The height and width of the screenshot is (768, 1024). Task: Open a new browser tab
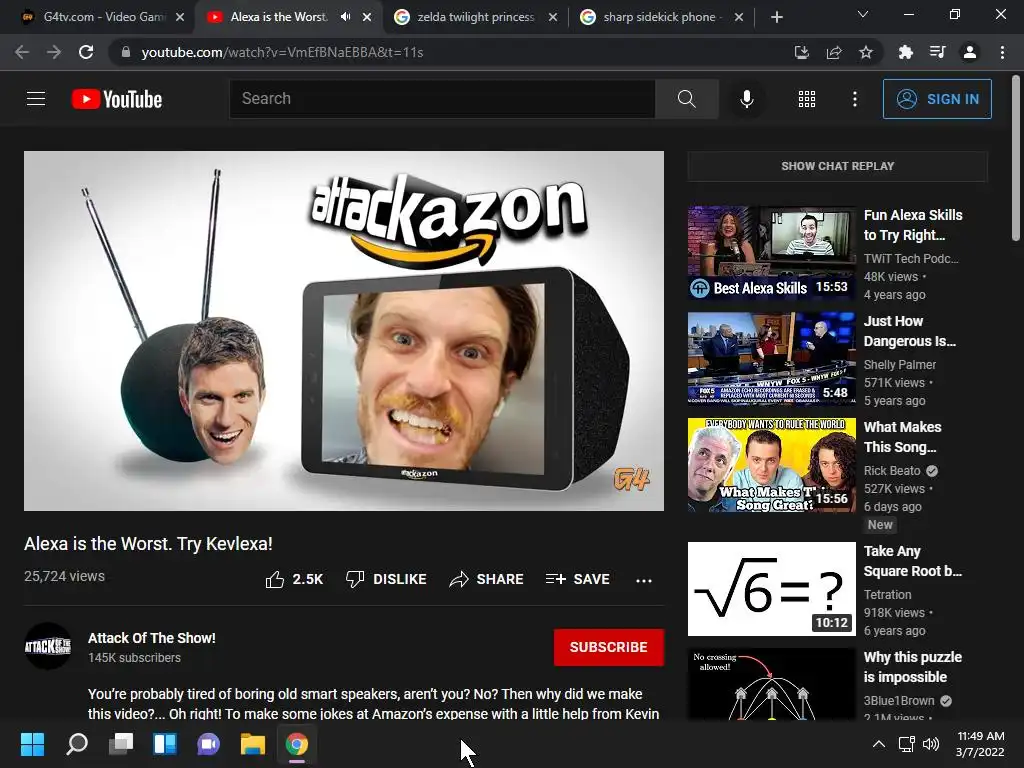776,17
